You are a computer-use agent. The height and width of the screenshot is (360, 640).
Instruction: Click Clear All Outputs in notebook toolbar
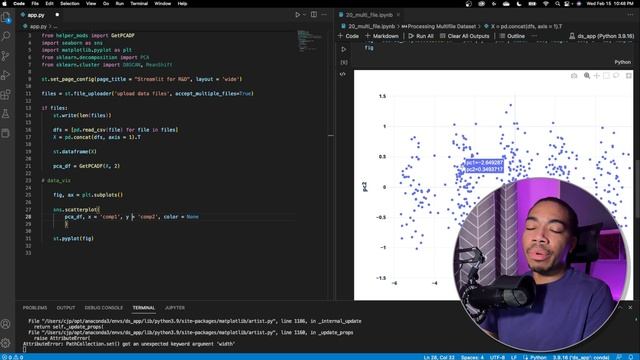[x=464, y=36]
